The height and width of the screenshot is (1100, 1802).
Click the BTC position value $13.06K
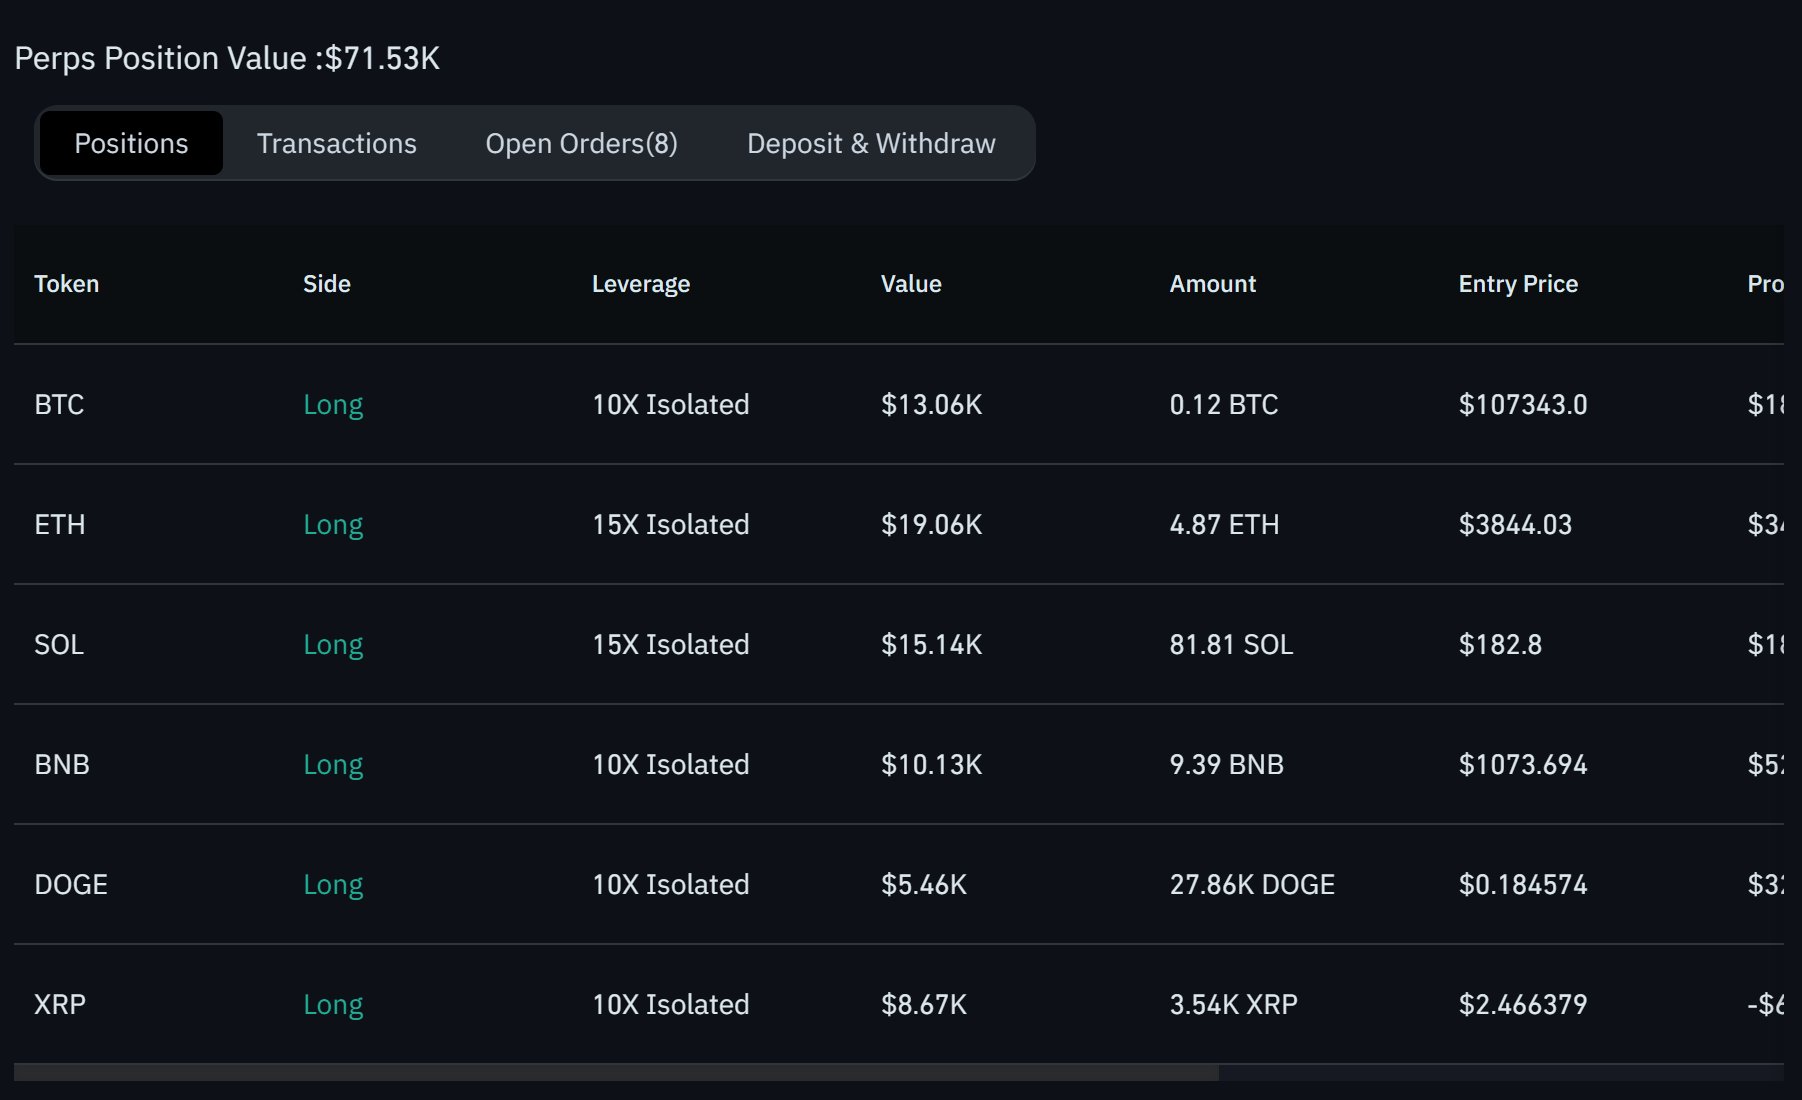[931, 404]
